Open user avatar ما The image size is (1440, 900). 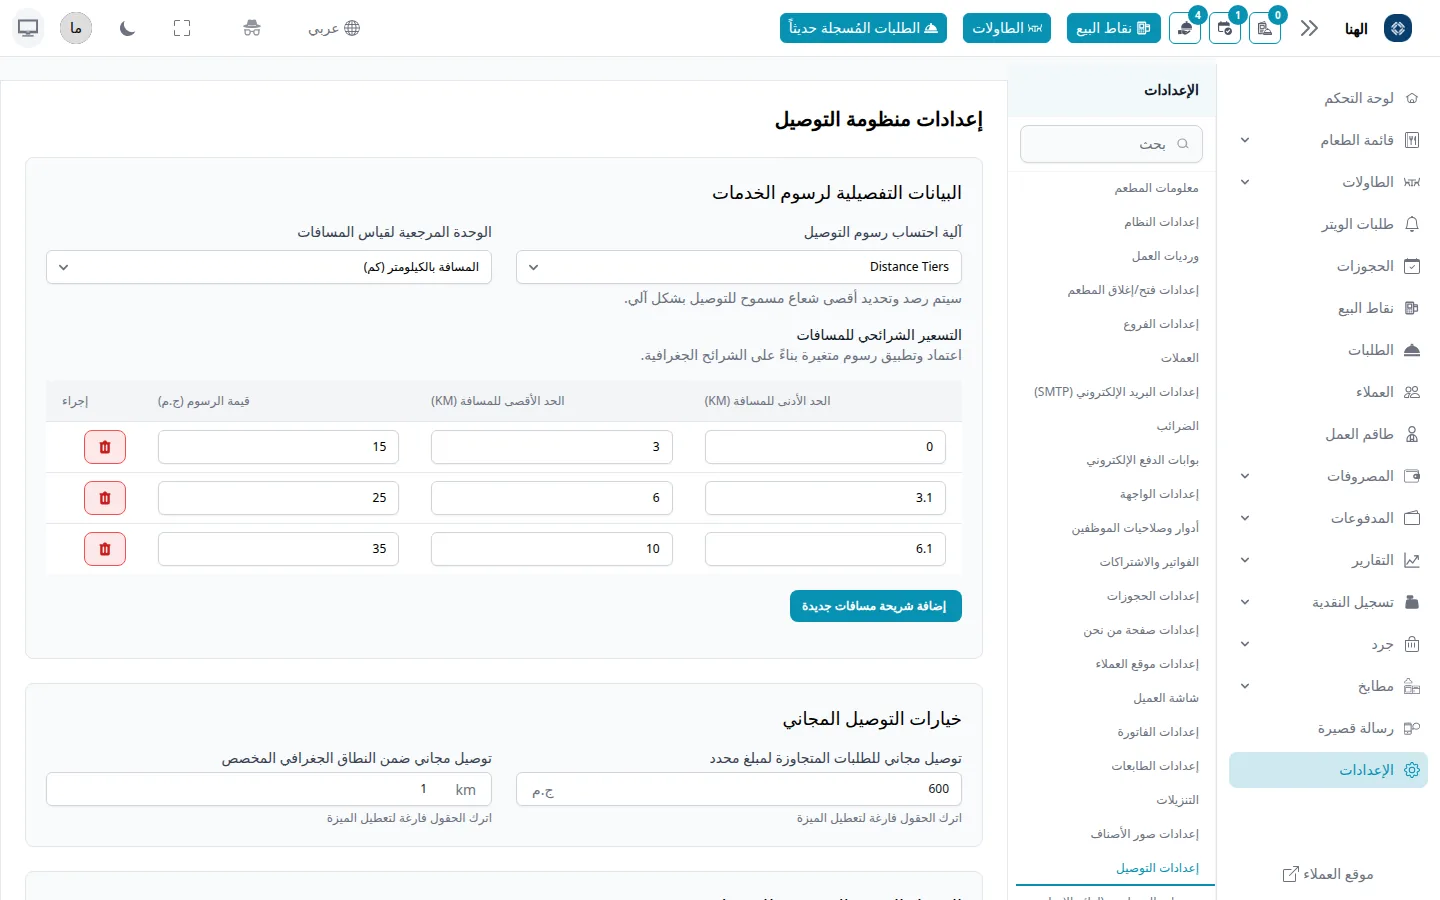[x=76, y=28]
